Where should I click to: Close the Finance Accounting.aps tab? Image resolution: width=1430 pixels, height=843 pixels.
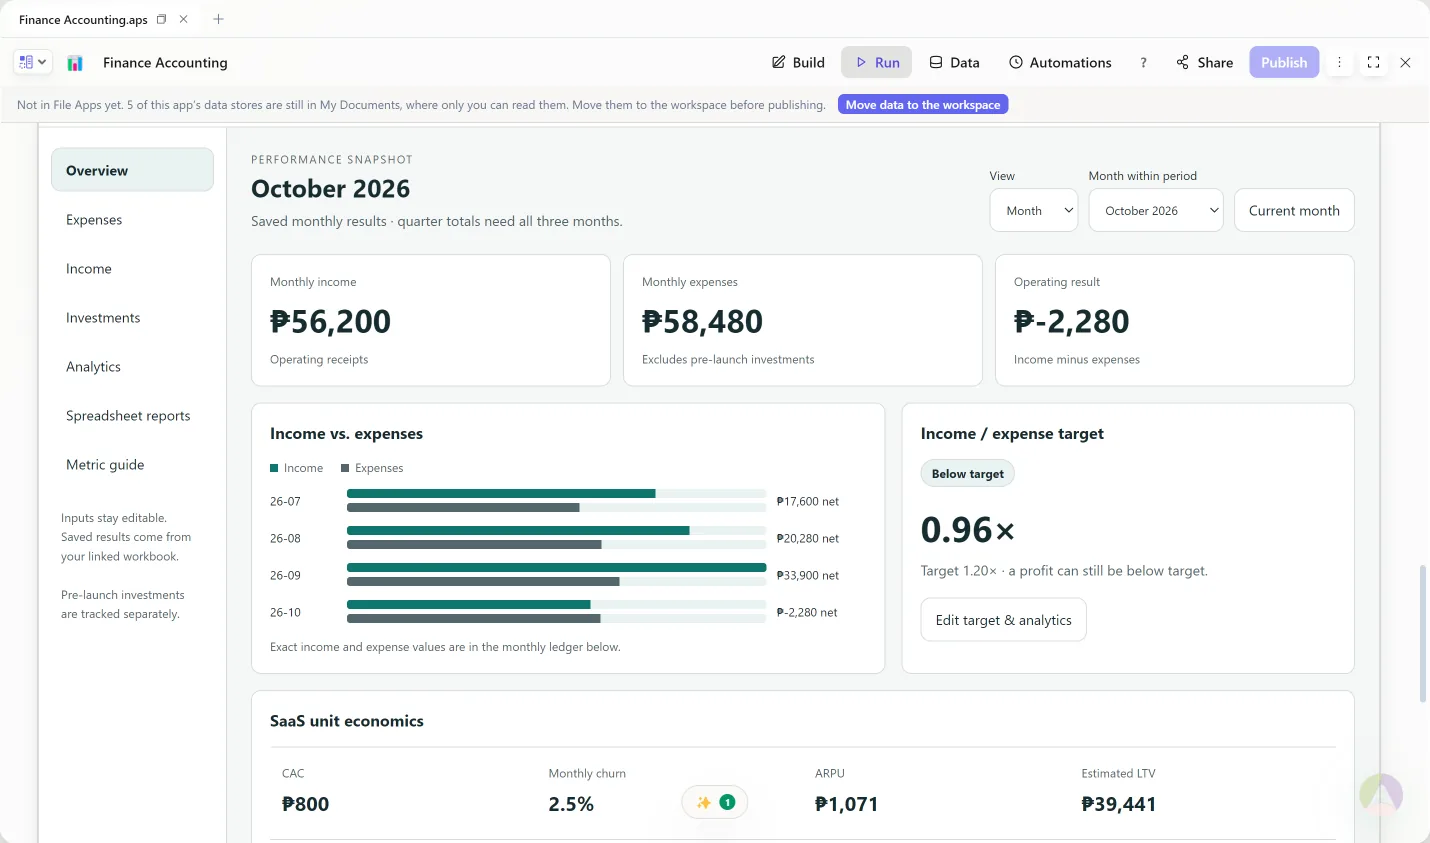click(x=183, y=19)
